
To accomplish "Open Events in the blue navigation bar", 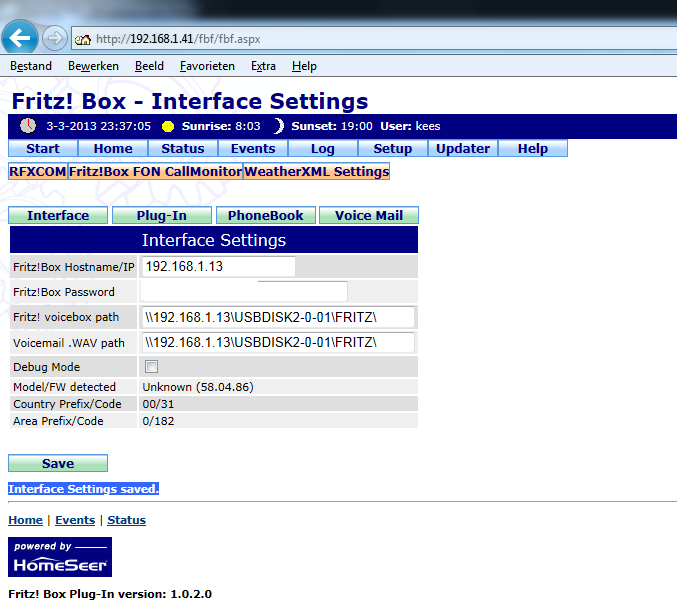I will (x=253, y=148).
